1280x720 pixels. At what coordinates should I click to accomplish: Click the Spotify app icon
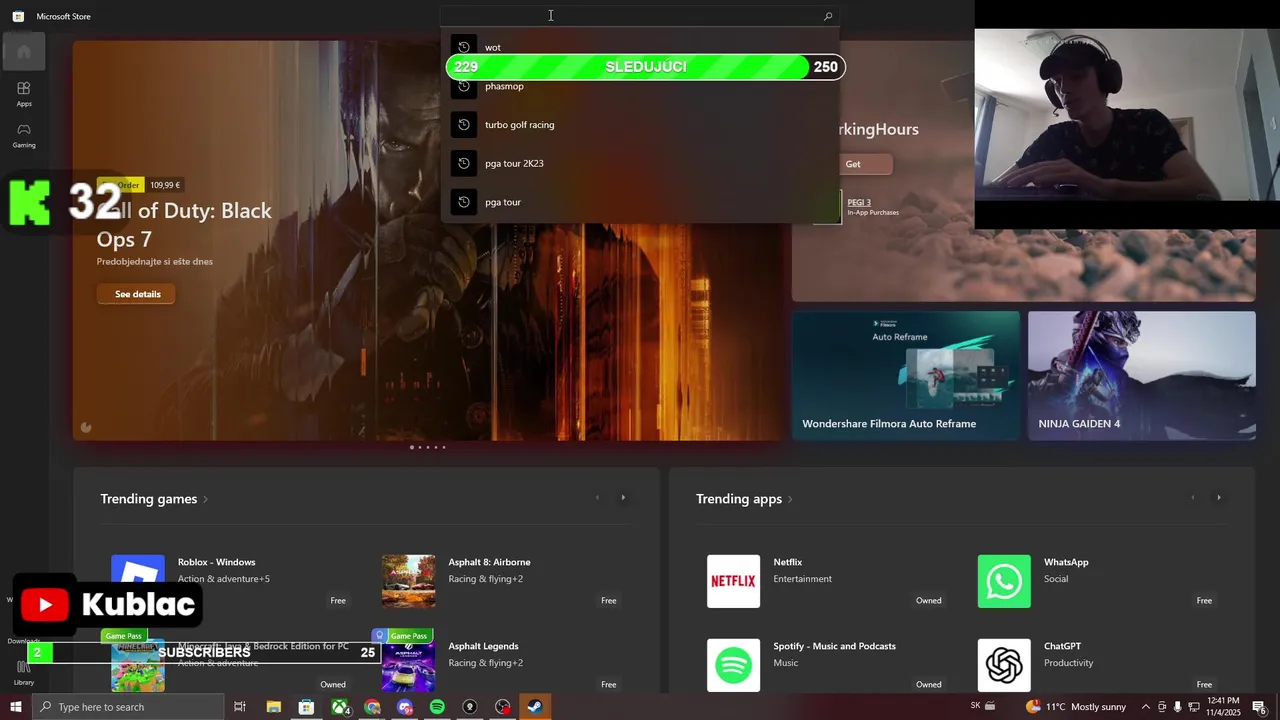[733, 665]
